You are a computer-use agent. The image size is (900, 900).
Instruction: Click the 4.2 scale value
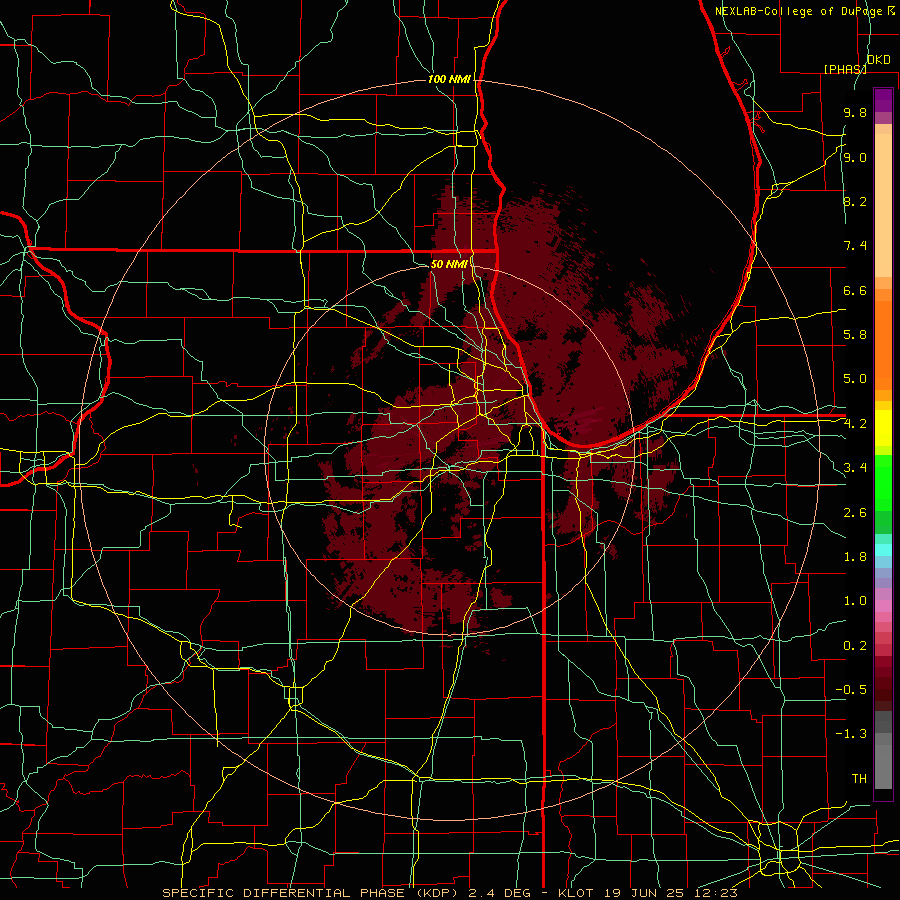(x=855, y=424)
